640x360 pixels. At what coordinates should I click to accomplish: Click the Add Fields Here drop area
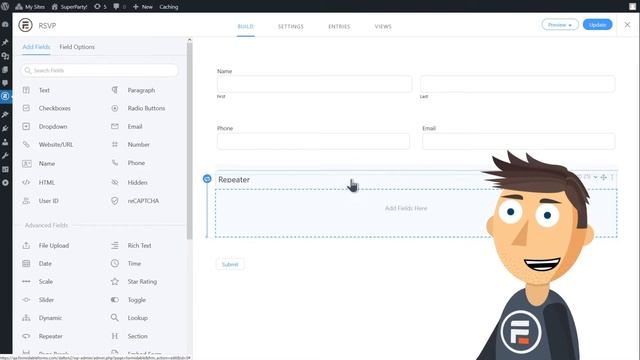coord(416,213)
